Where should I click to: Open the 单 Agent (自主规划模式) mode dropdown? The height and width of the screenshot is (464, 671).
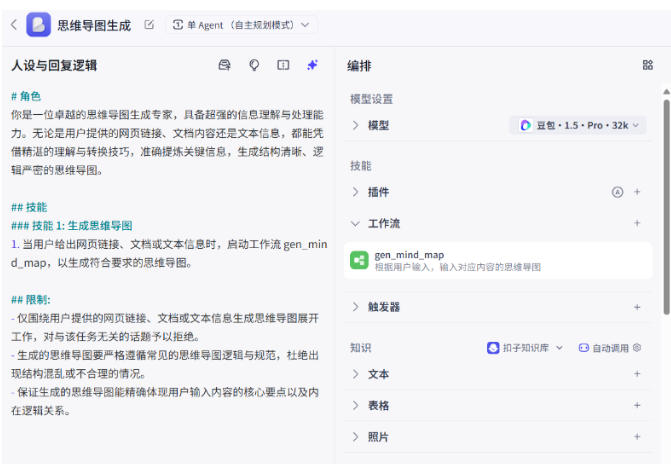click(240, 24)
